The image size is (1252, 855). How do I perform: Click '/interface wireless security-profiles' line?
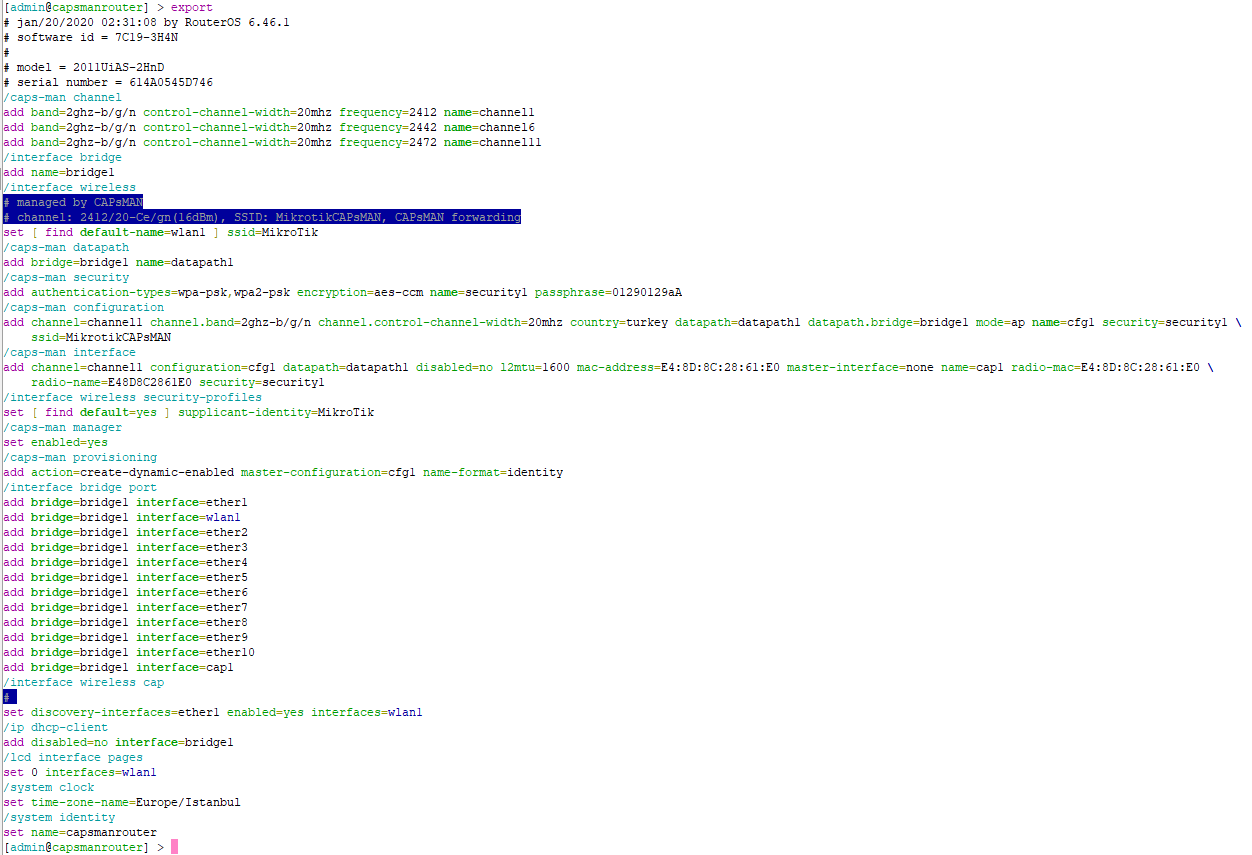133,397
